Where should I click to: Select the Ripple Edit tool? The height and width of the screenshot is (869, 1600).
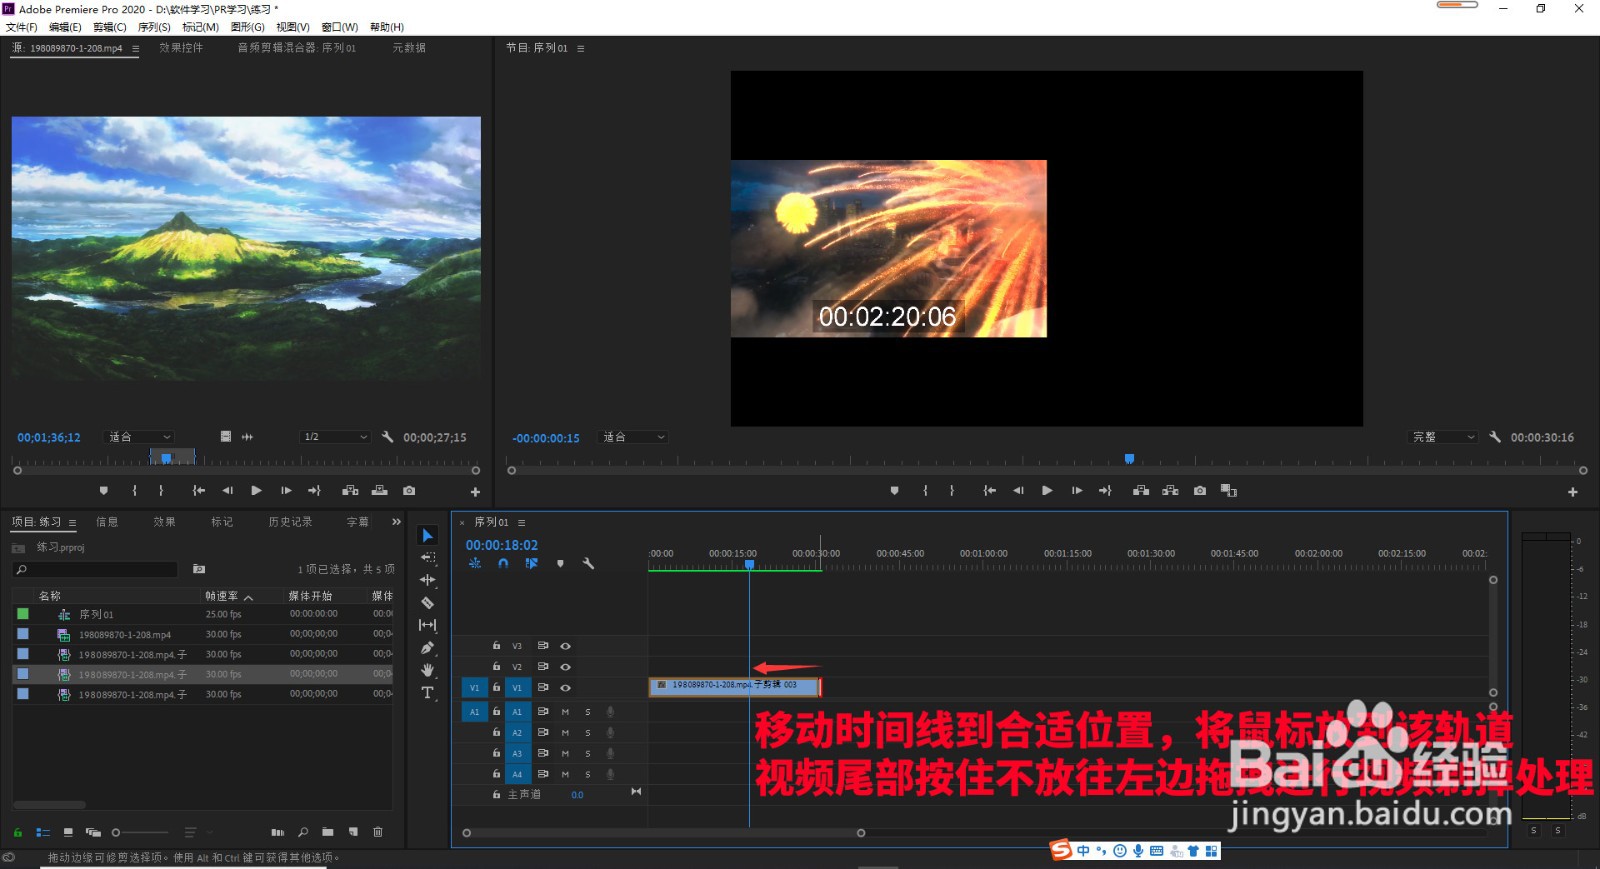[x=428, y=580]
